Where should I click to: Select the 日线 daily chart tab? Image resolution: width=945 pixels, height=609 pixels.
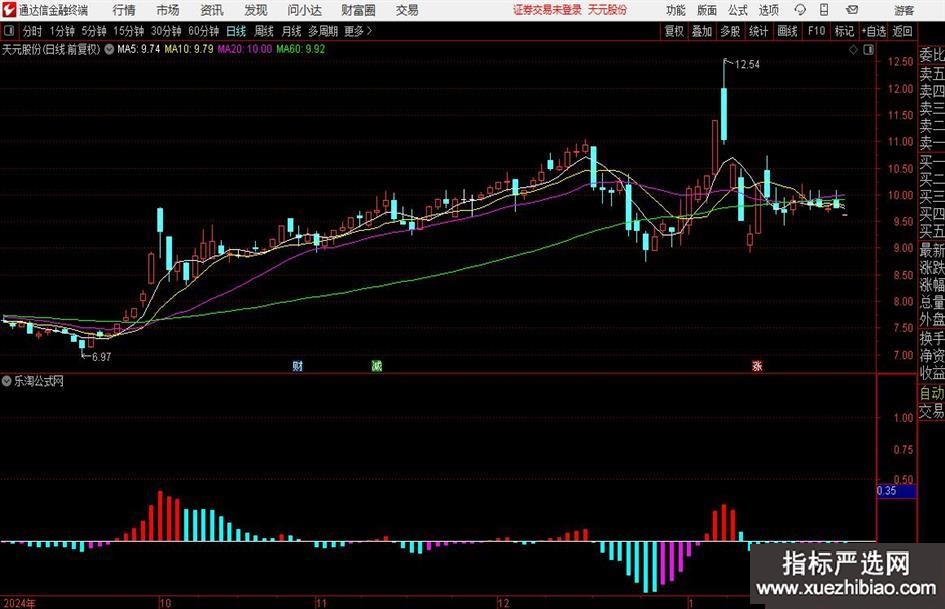[x=236, y=31]
